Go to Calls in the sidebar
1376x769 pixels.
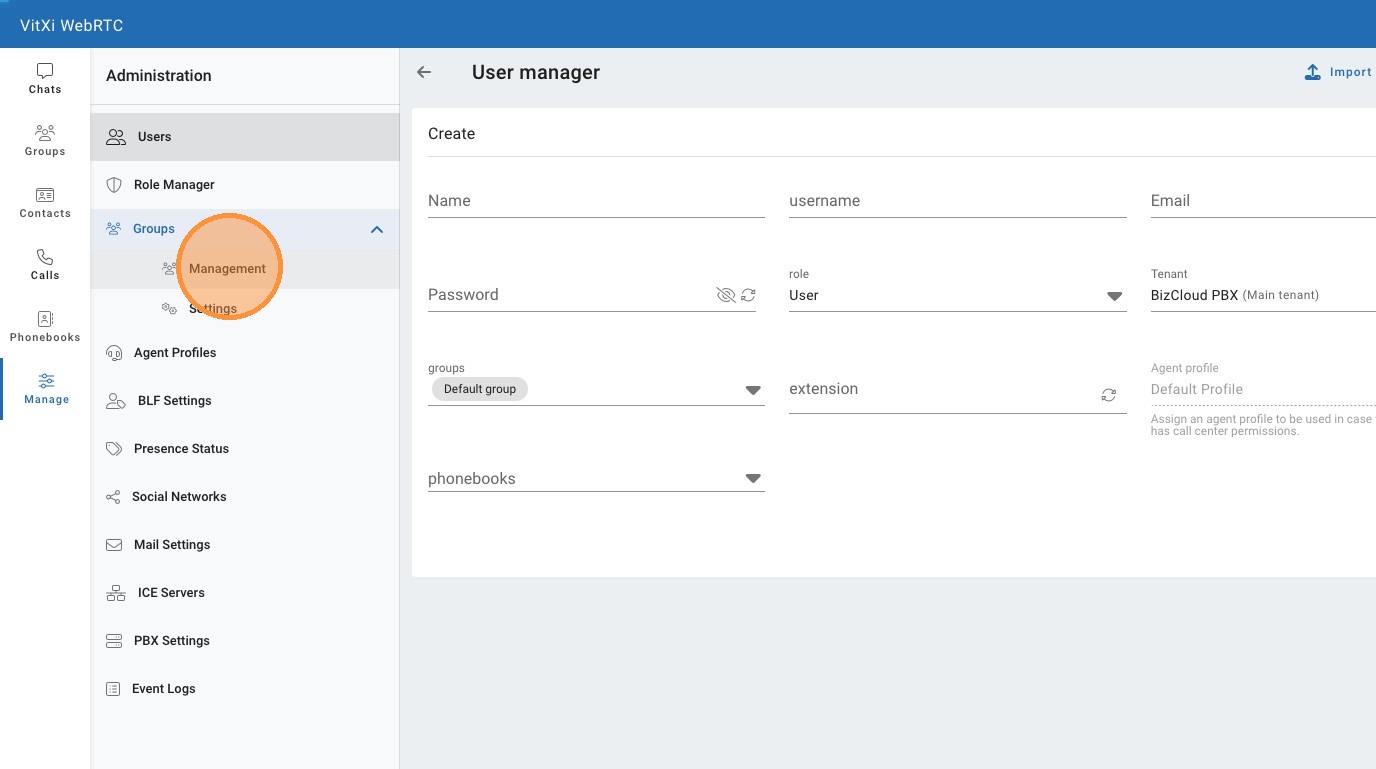(45, 265)
